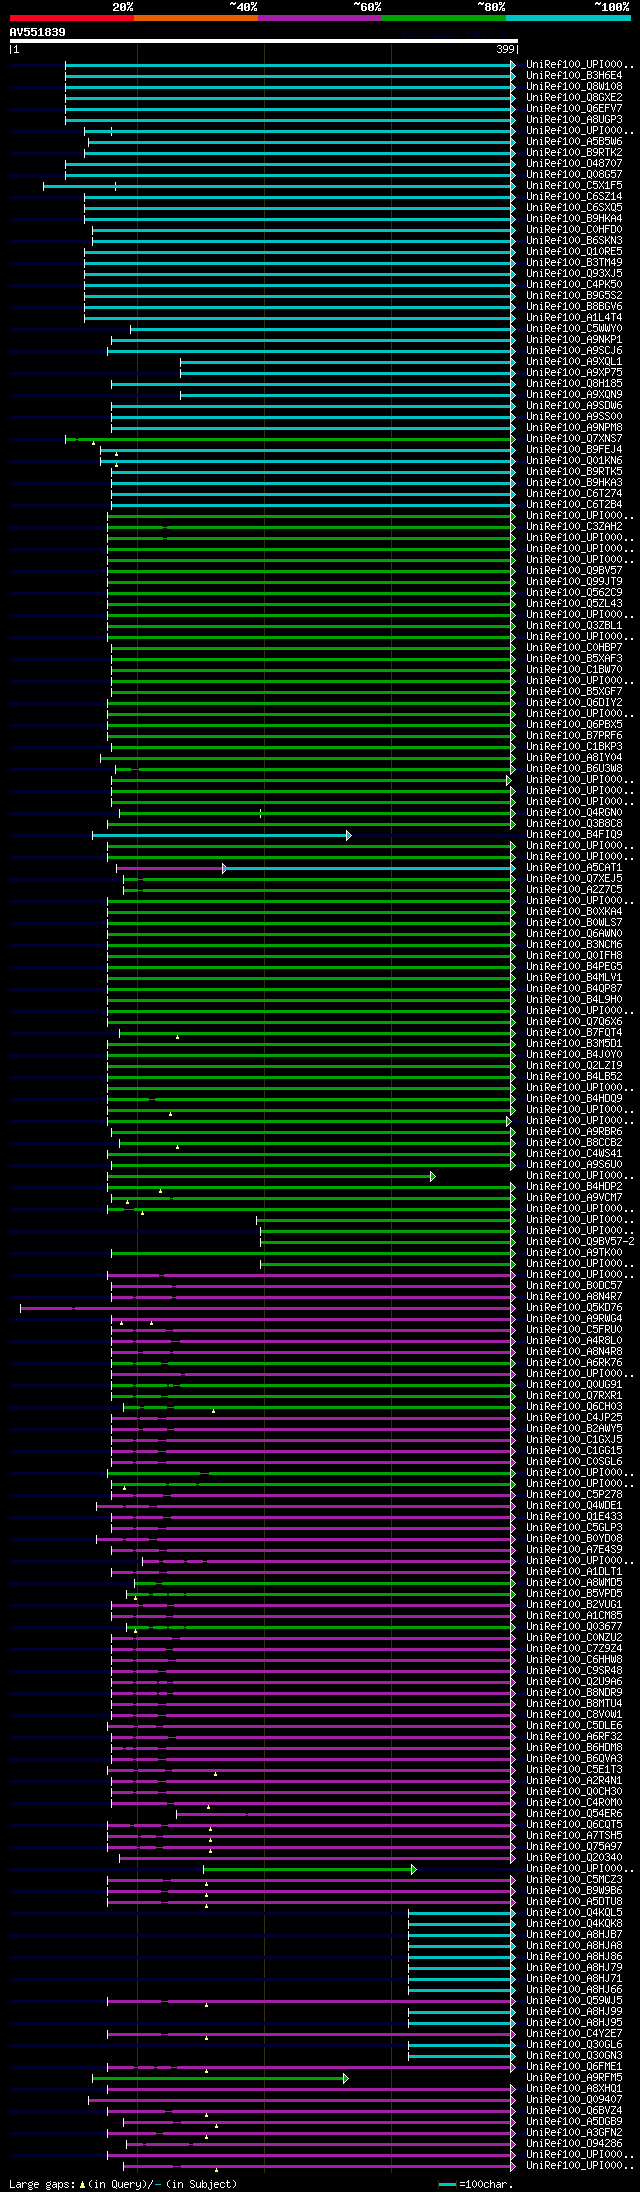640x2192 pixels.
Task: Select the UniRef100_Q7XNS7 label
Action: click(574, 438)
